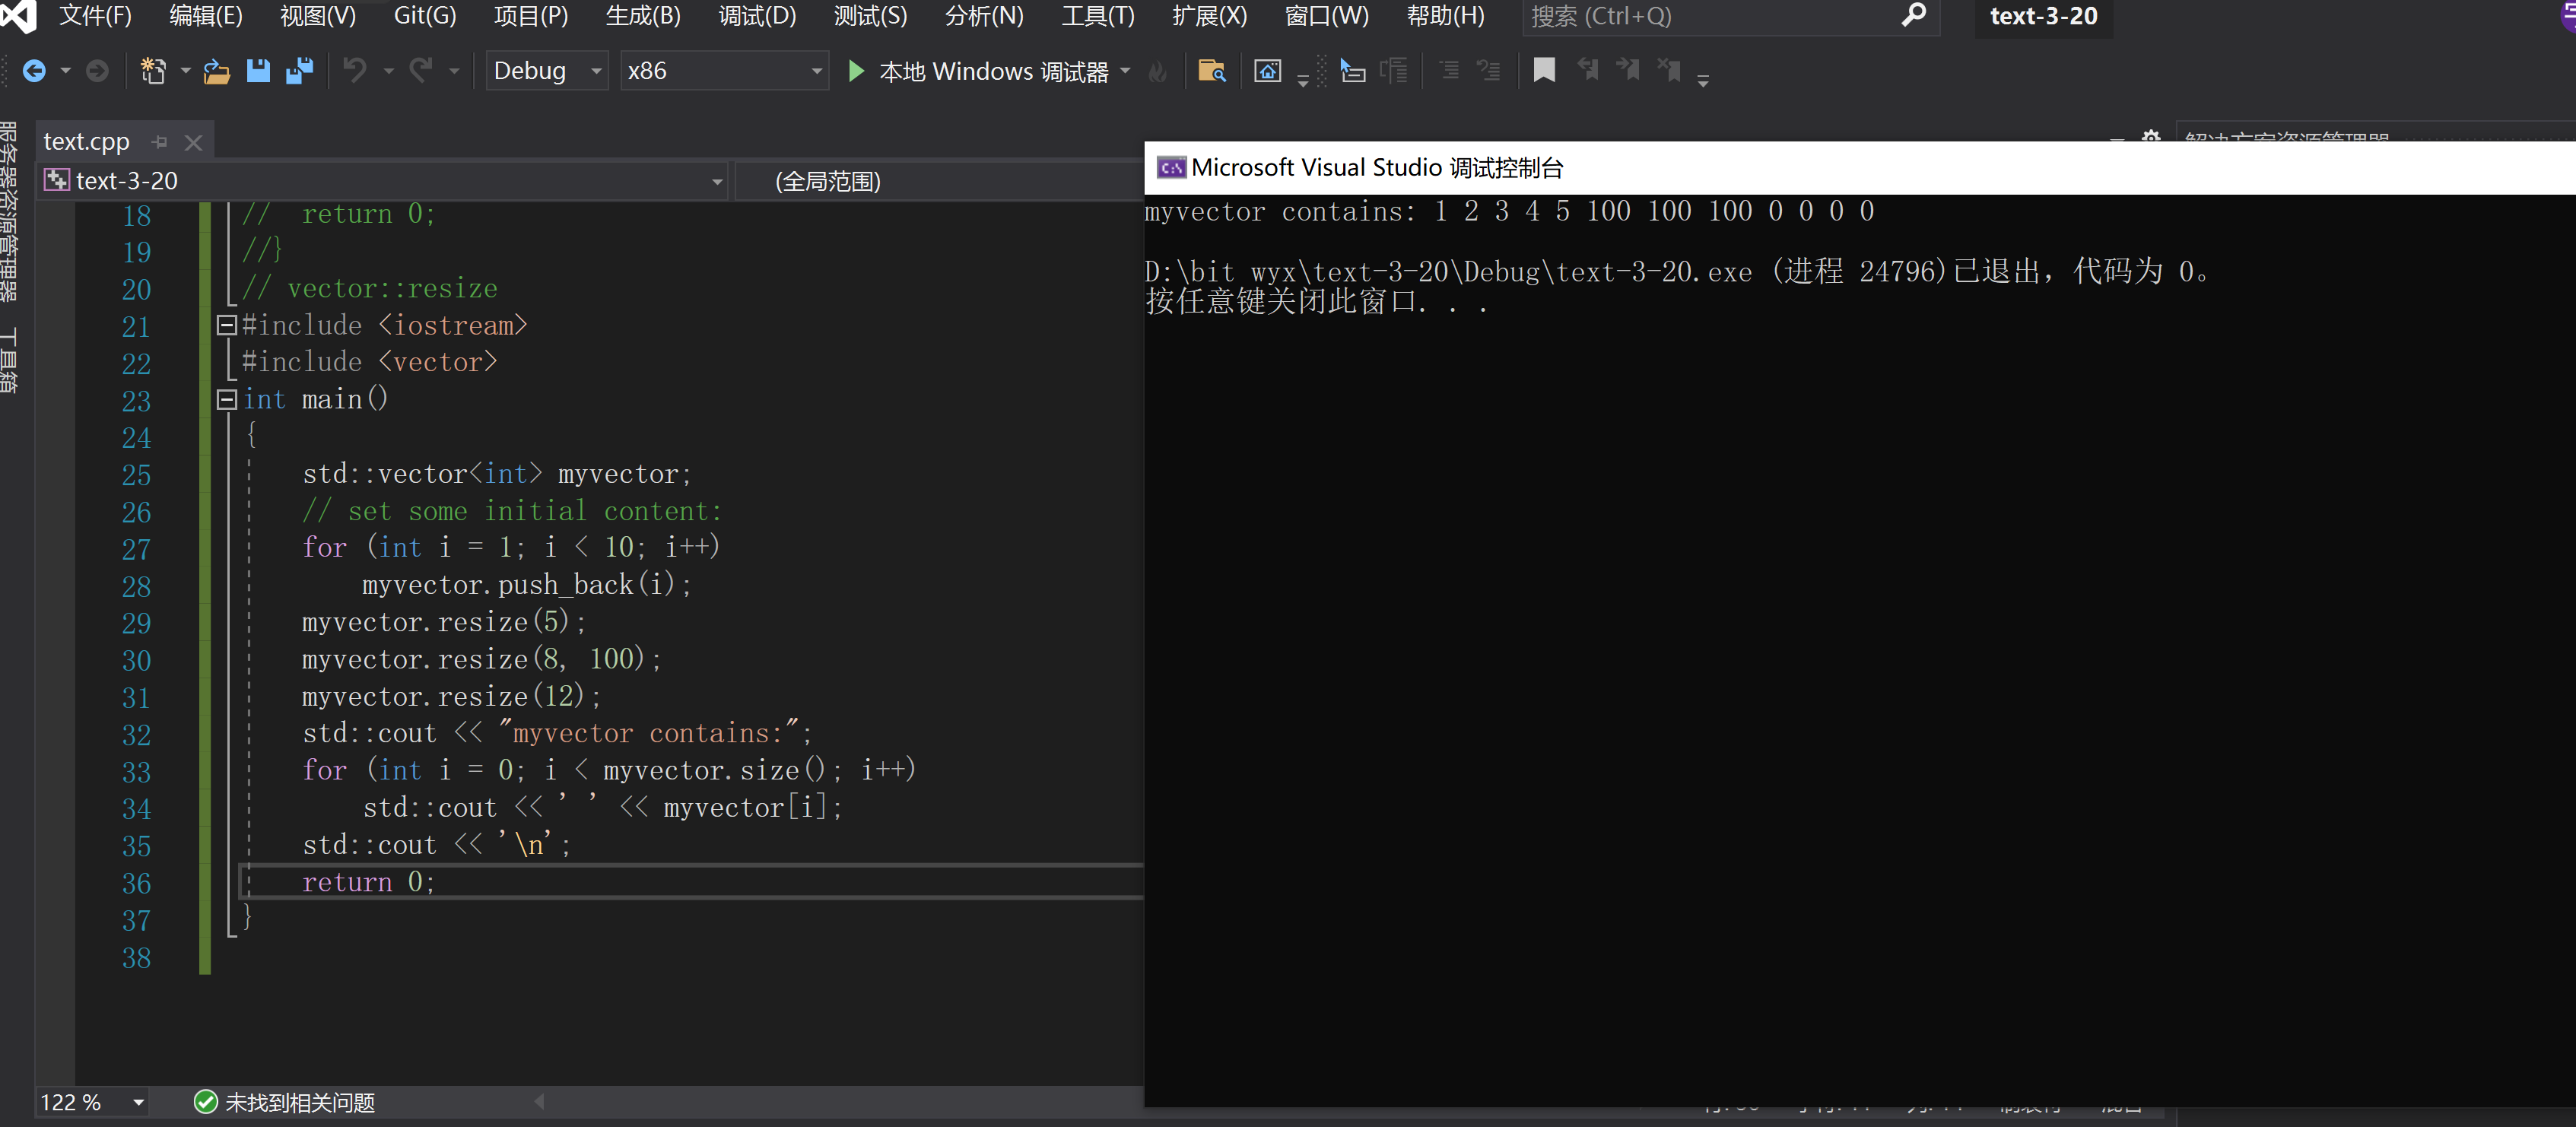Click the search magnifier icon
This screenshot has width=2576, height=1127.
1912,16
